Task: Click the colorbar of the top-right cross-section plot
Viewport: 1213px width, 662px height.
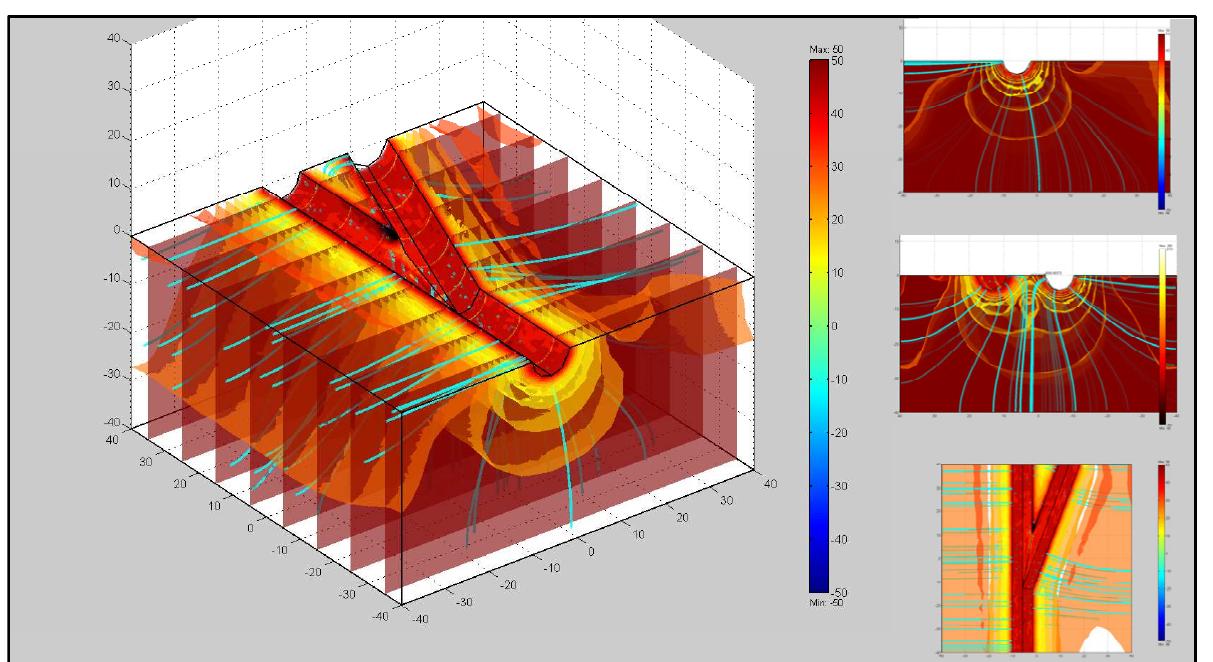Action: (1160, 121)
